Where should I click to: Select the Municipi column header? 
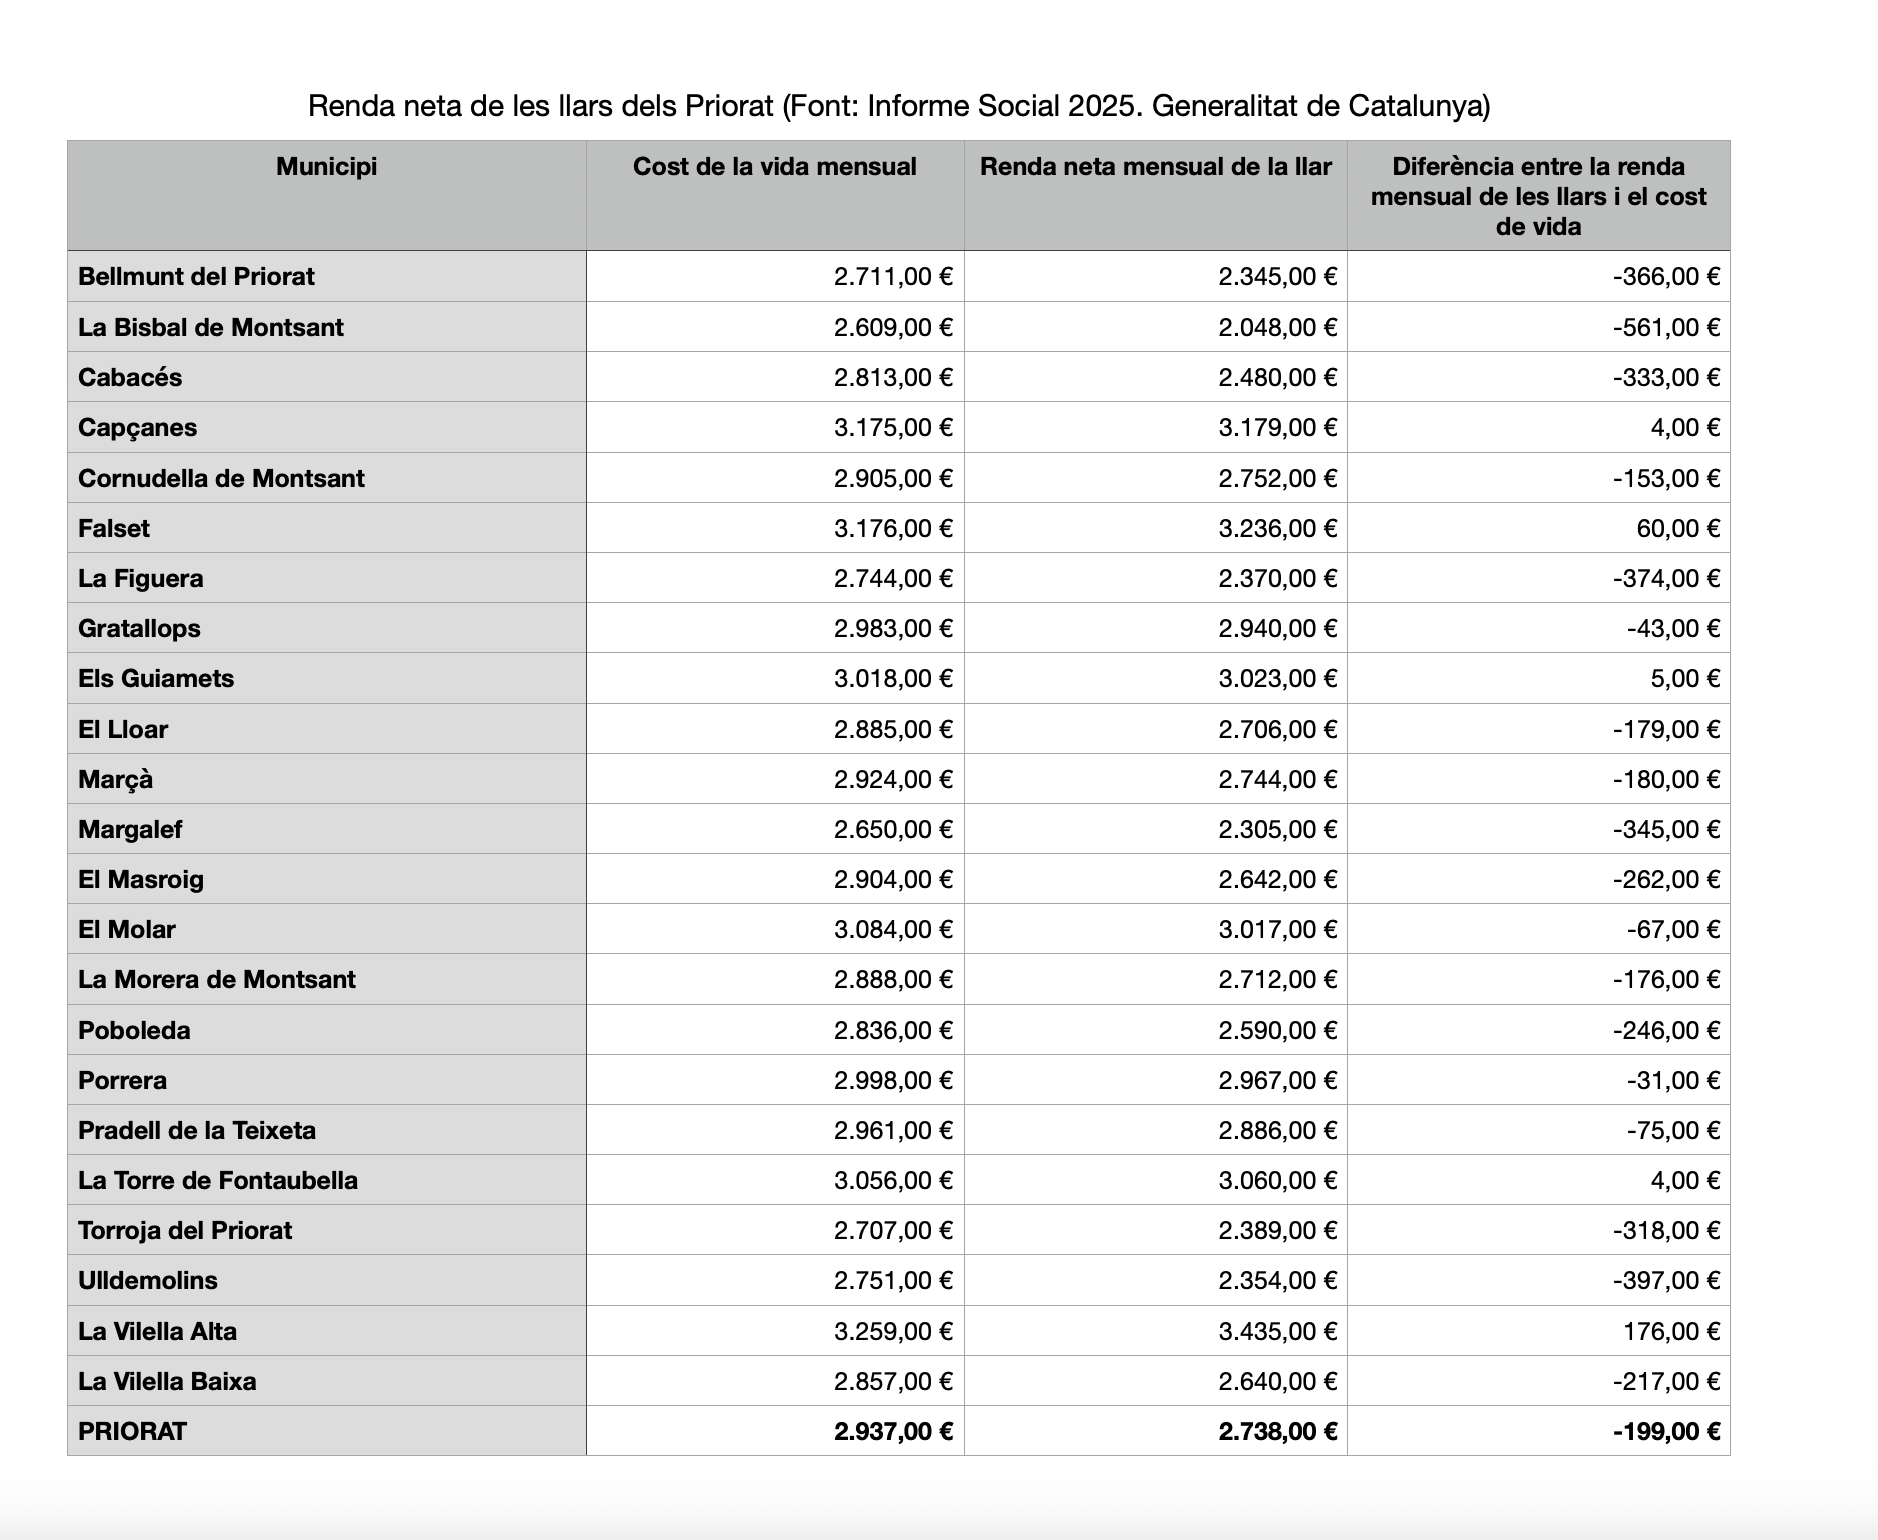pyautogui.click(x=326, y=166)
